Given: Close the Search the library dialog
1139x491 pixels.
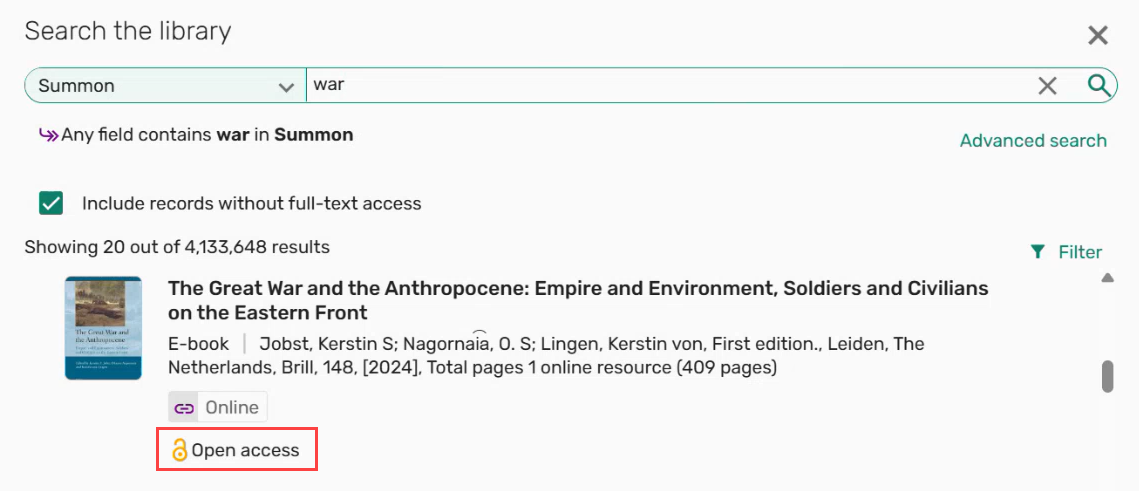Looking at the screenshot, I should (1097, 36).
